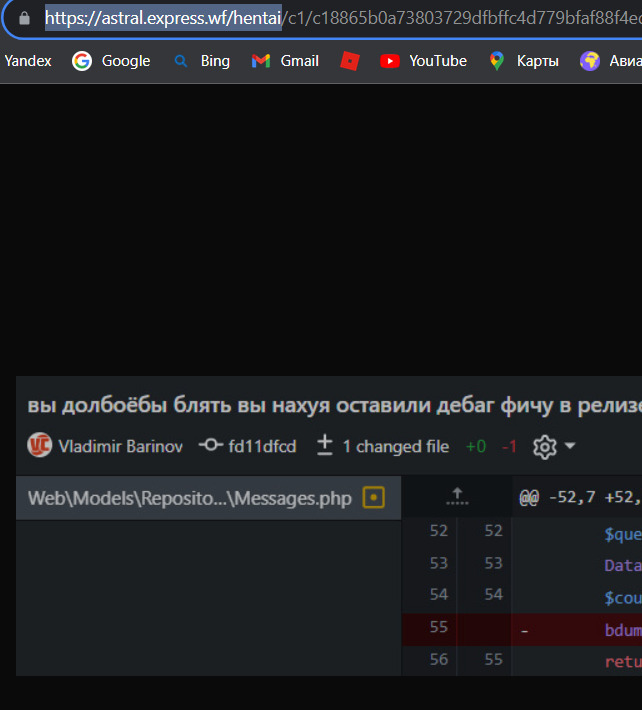
Task: Click the +0 additions count
Action: 475,447
